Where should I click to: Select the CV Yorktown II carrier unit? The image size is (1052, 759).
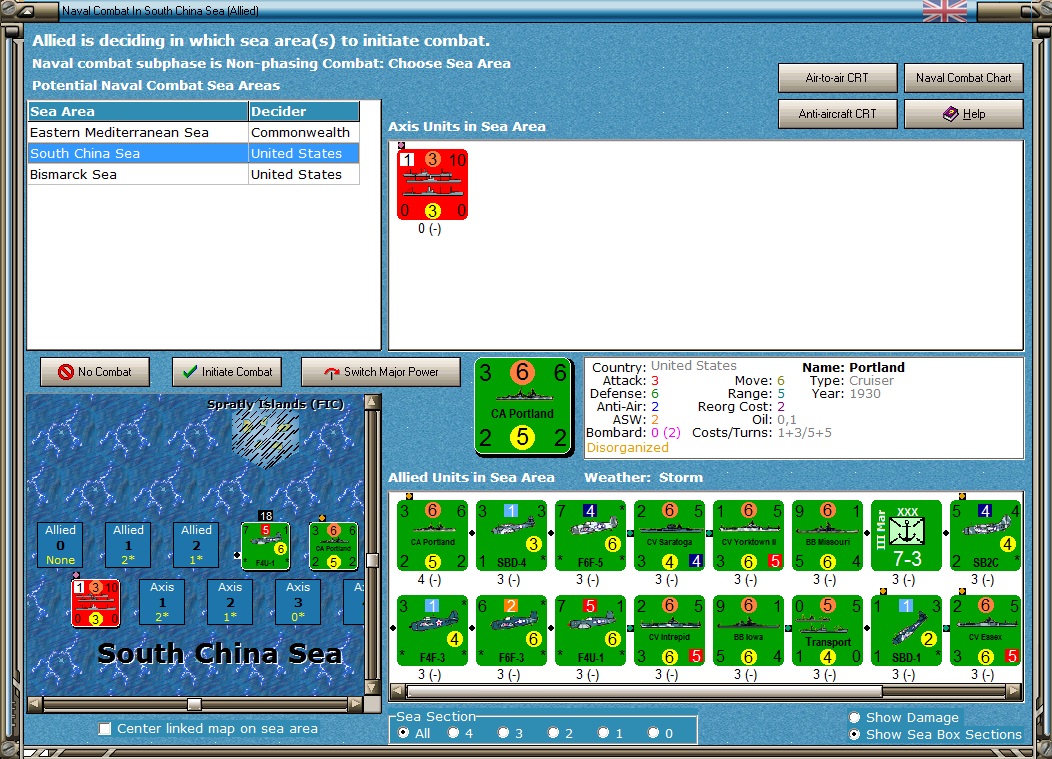748,536
